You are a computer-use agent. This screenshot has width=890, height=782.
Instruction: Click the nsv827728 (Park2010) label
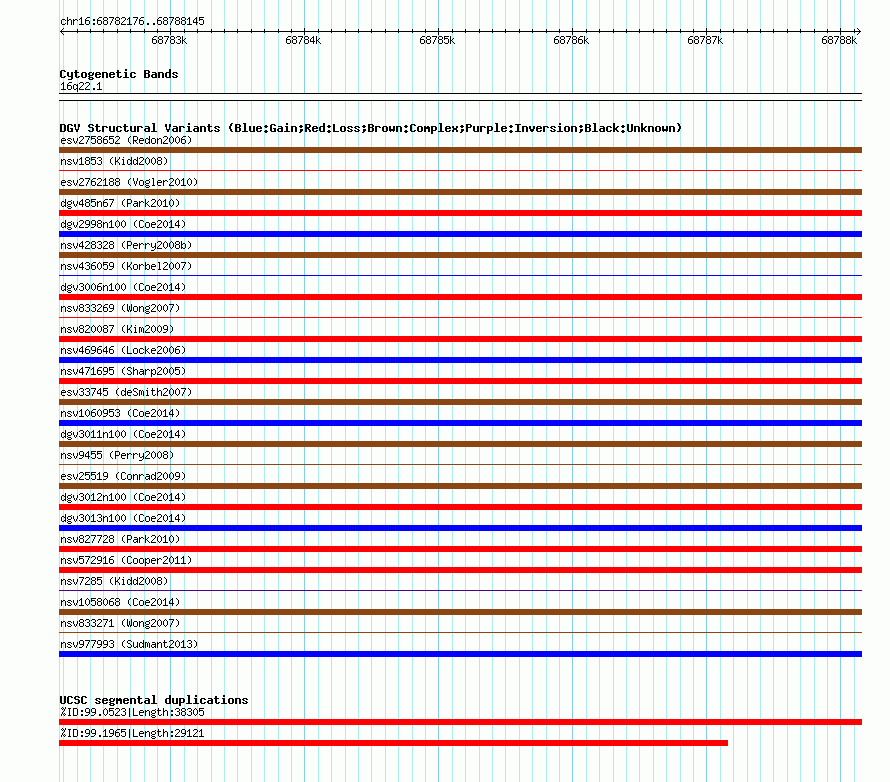120,539
